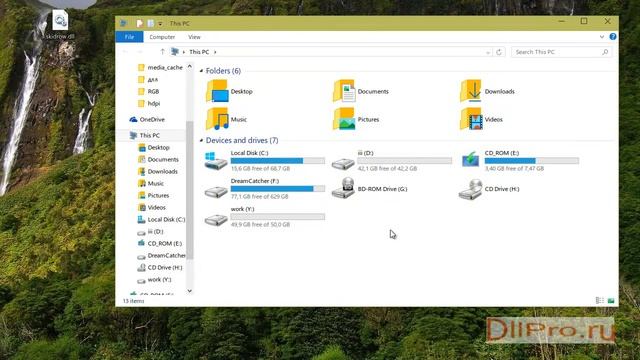The image size is (640, 360).
Task: Open Videos under This PC in sidebar
Action: pyautogui.click(x=152, y=207)
